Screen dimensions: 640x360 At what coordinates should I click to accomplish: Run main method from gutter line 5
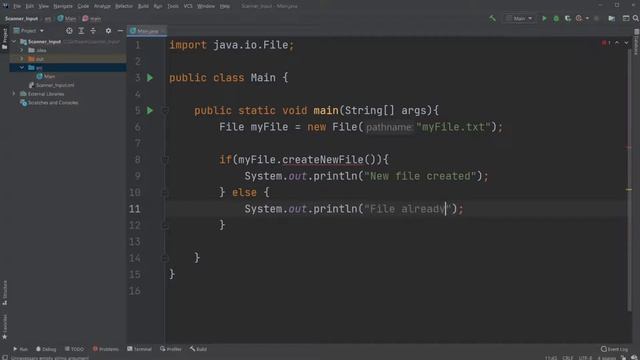150,110
